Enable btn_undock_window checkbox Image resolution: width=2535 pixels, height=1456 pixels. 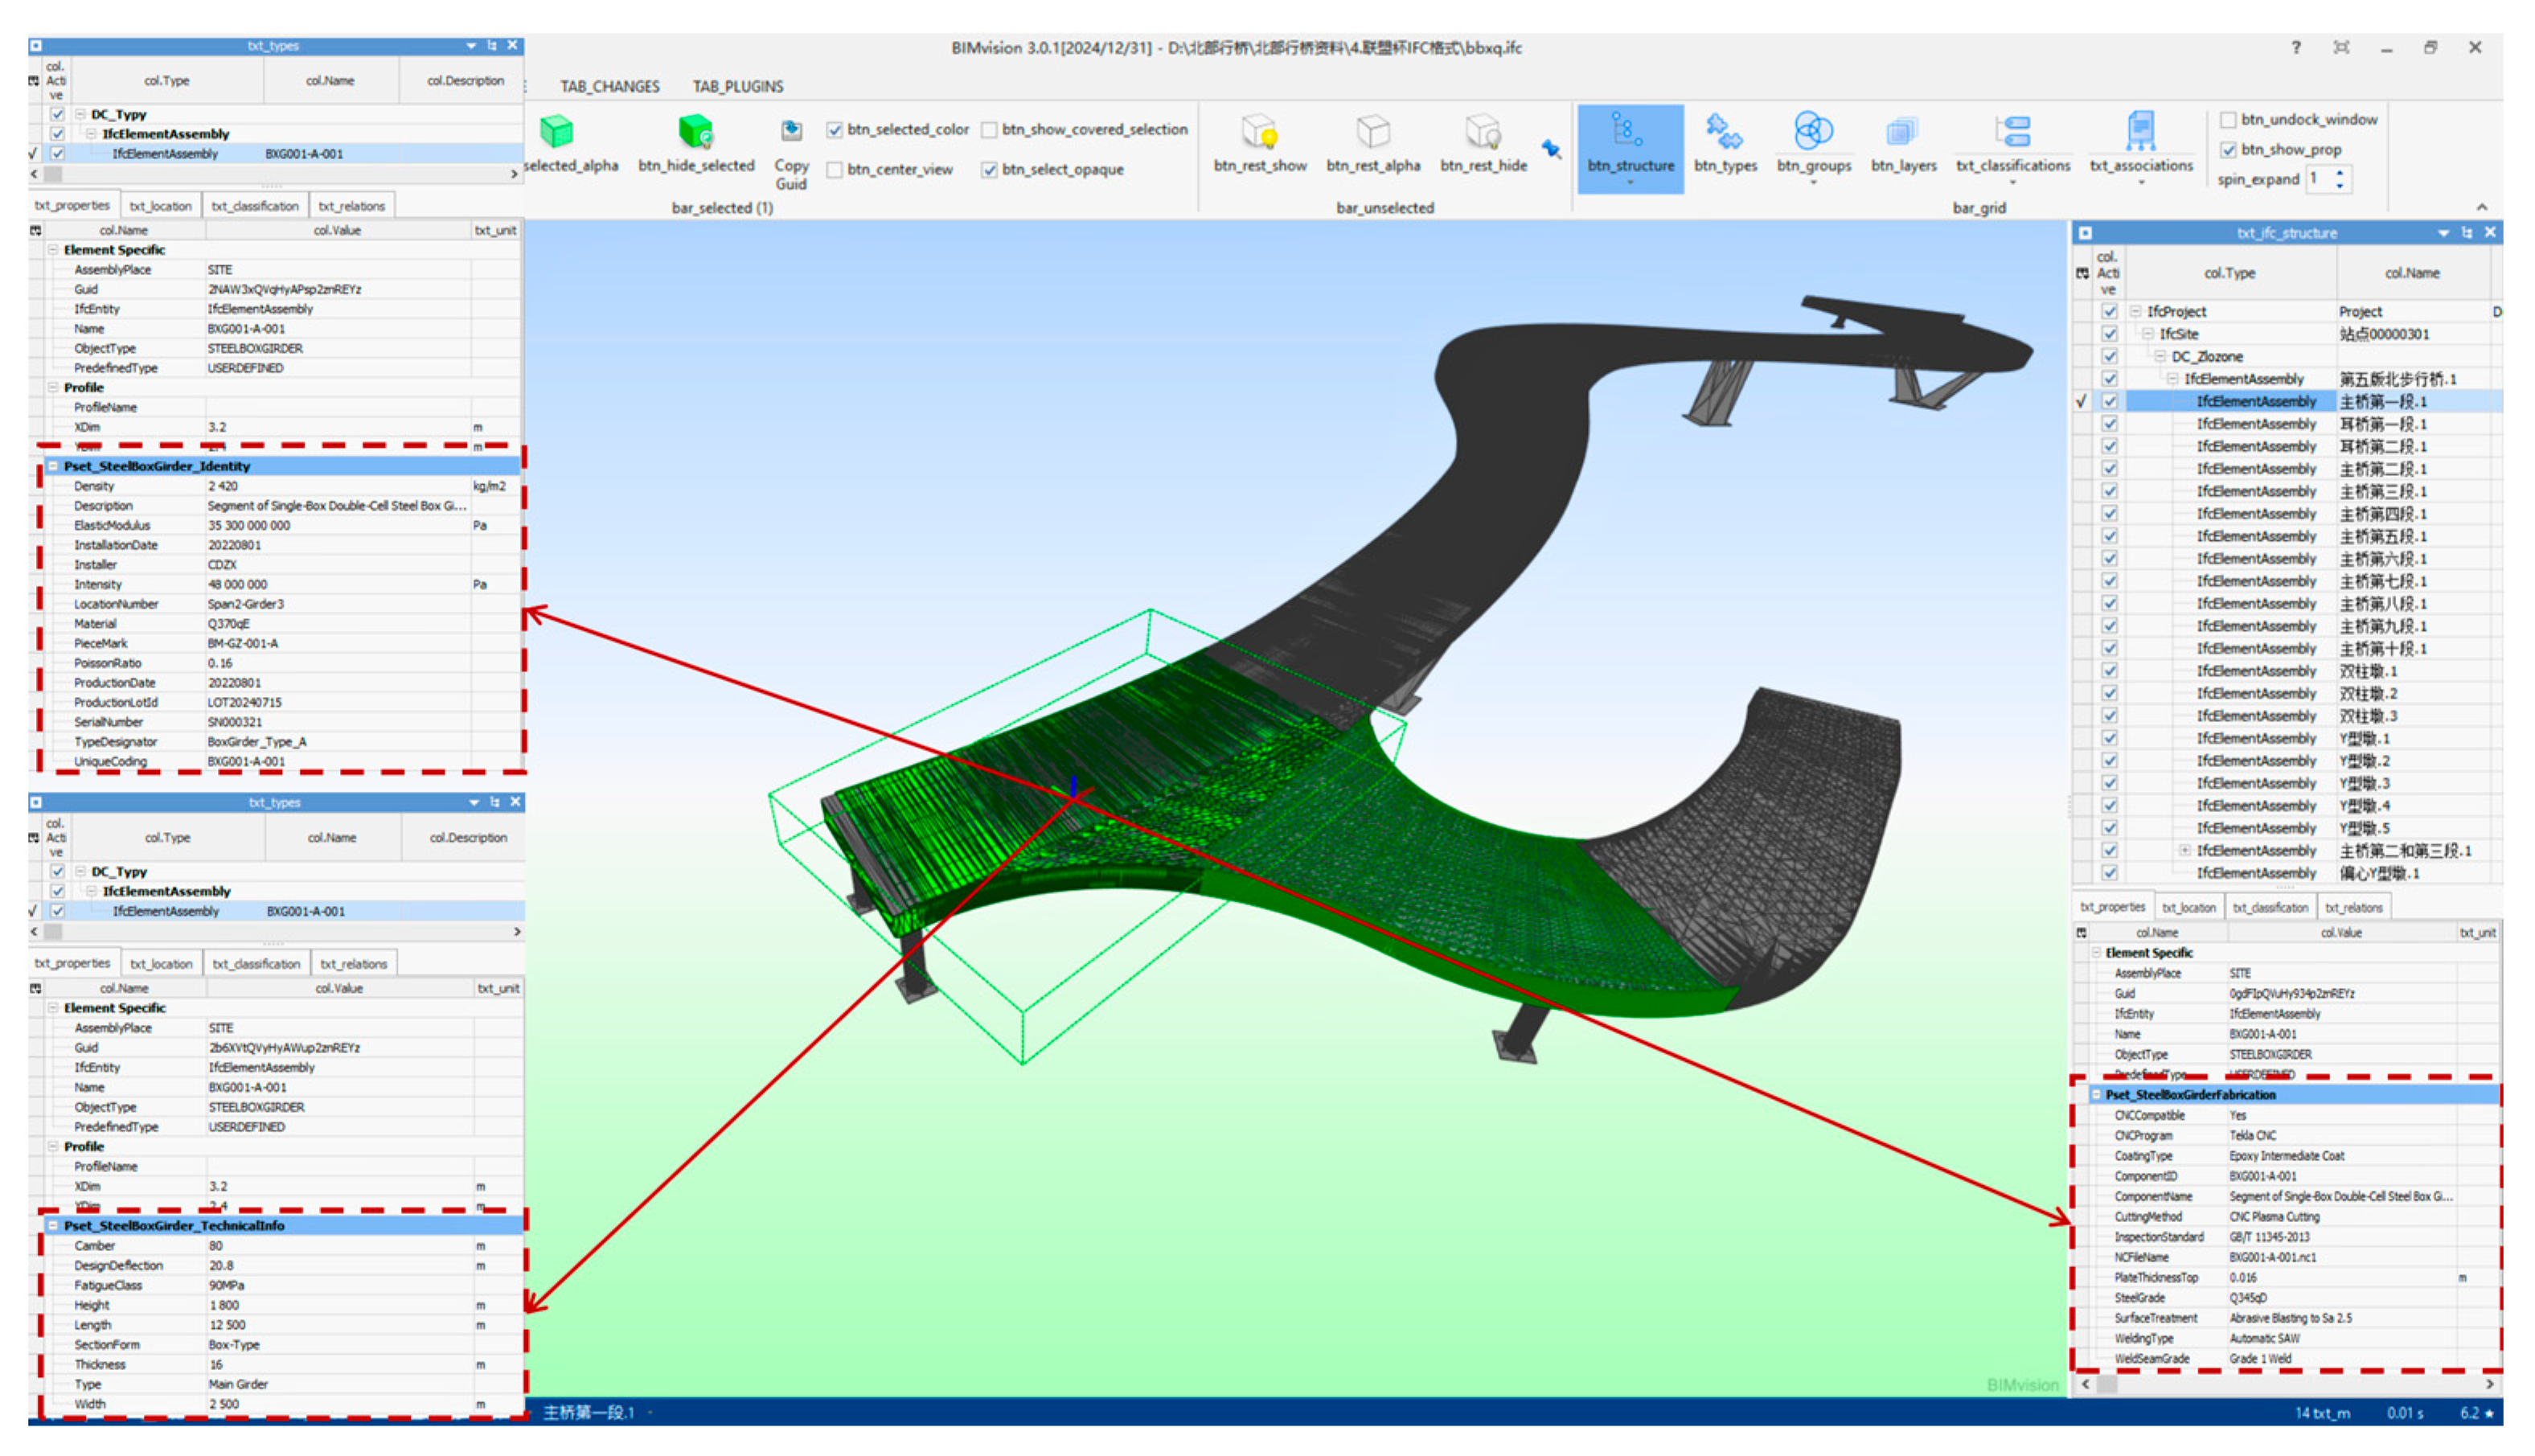(2228, 120)
